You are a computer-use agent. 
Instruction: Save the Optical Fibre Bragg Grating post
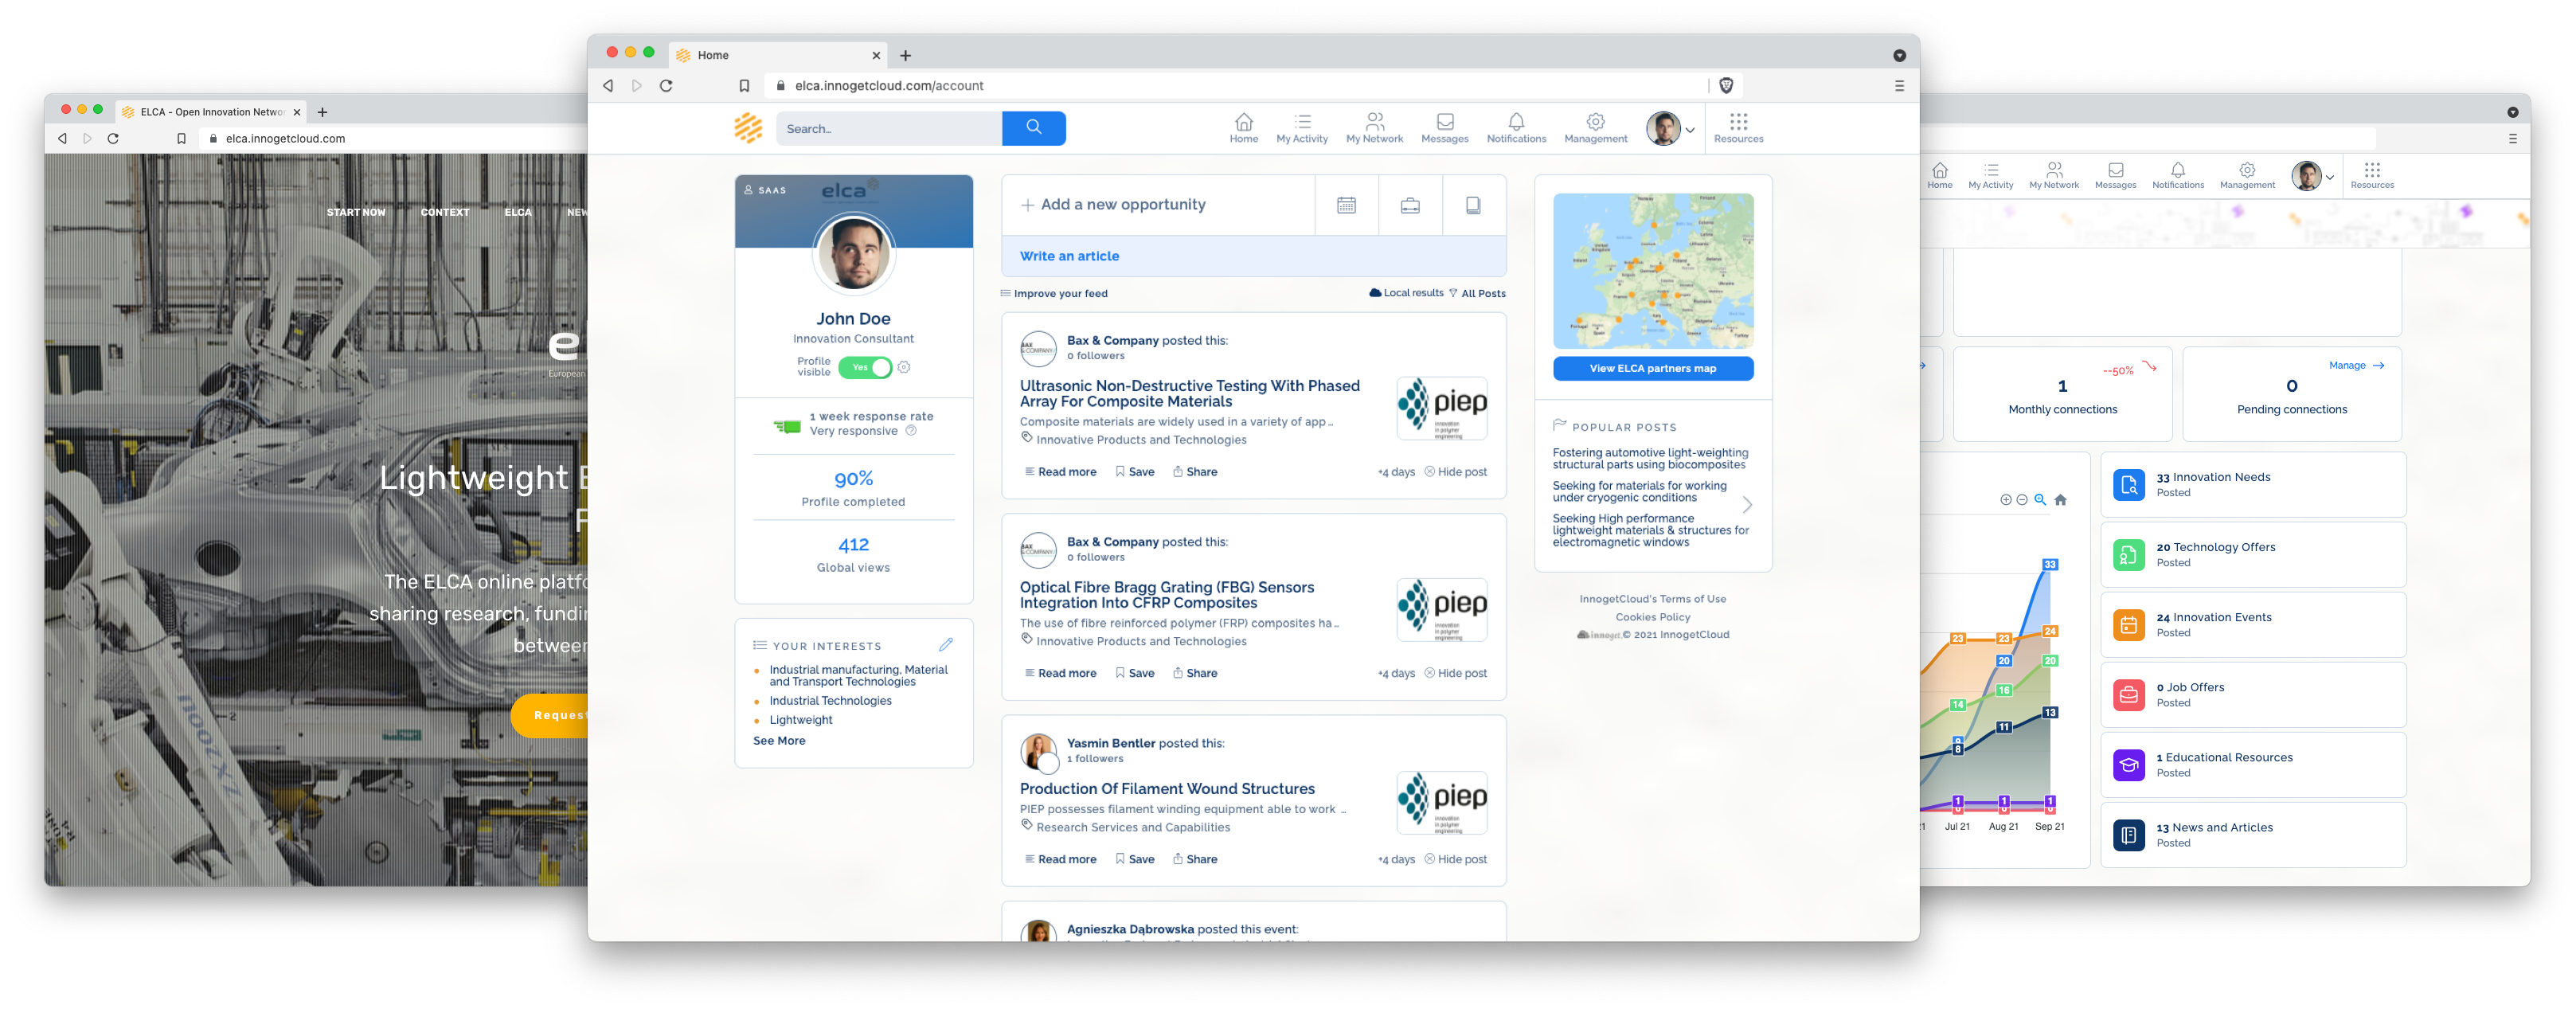(1135, 674)
